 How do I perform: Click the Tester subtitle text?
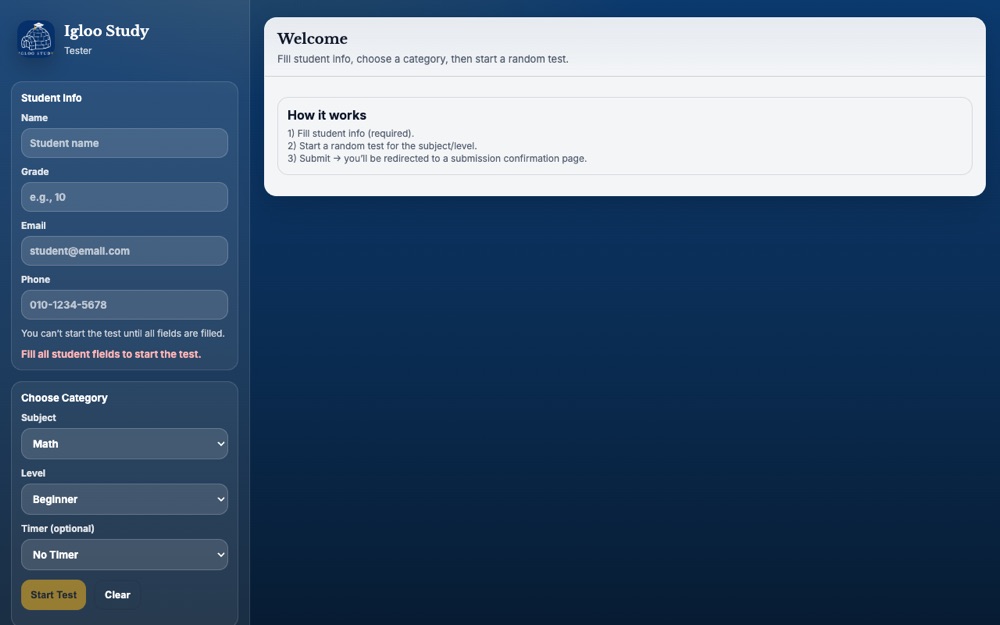(78, 50)
